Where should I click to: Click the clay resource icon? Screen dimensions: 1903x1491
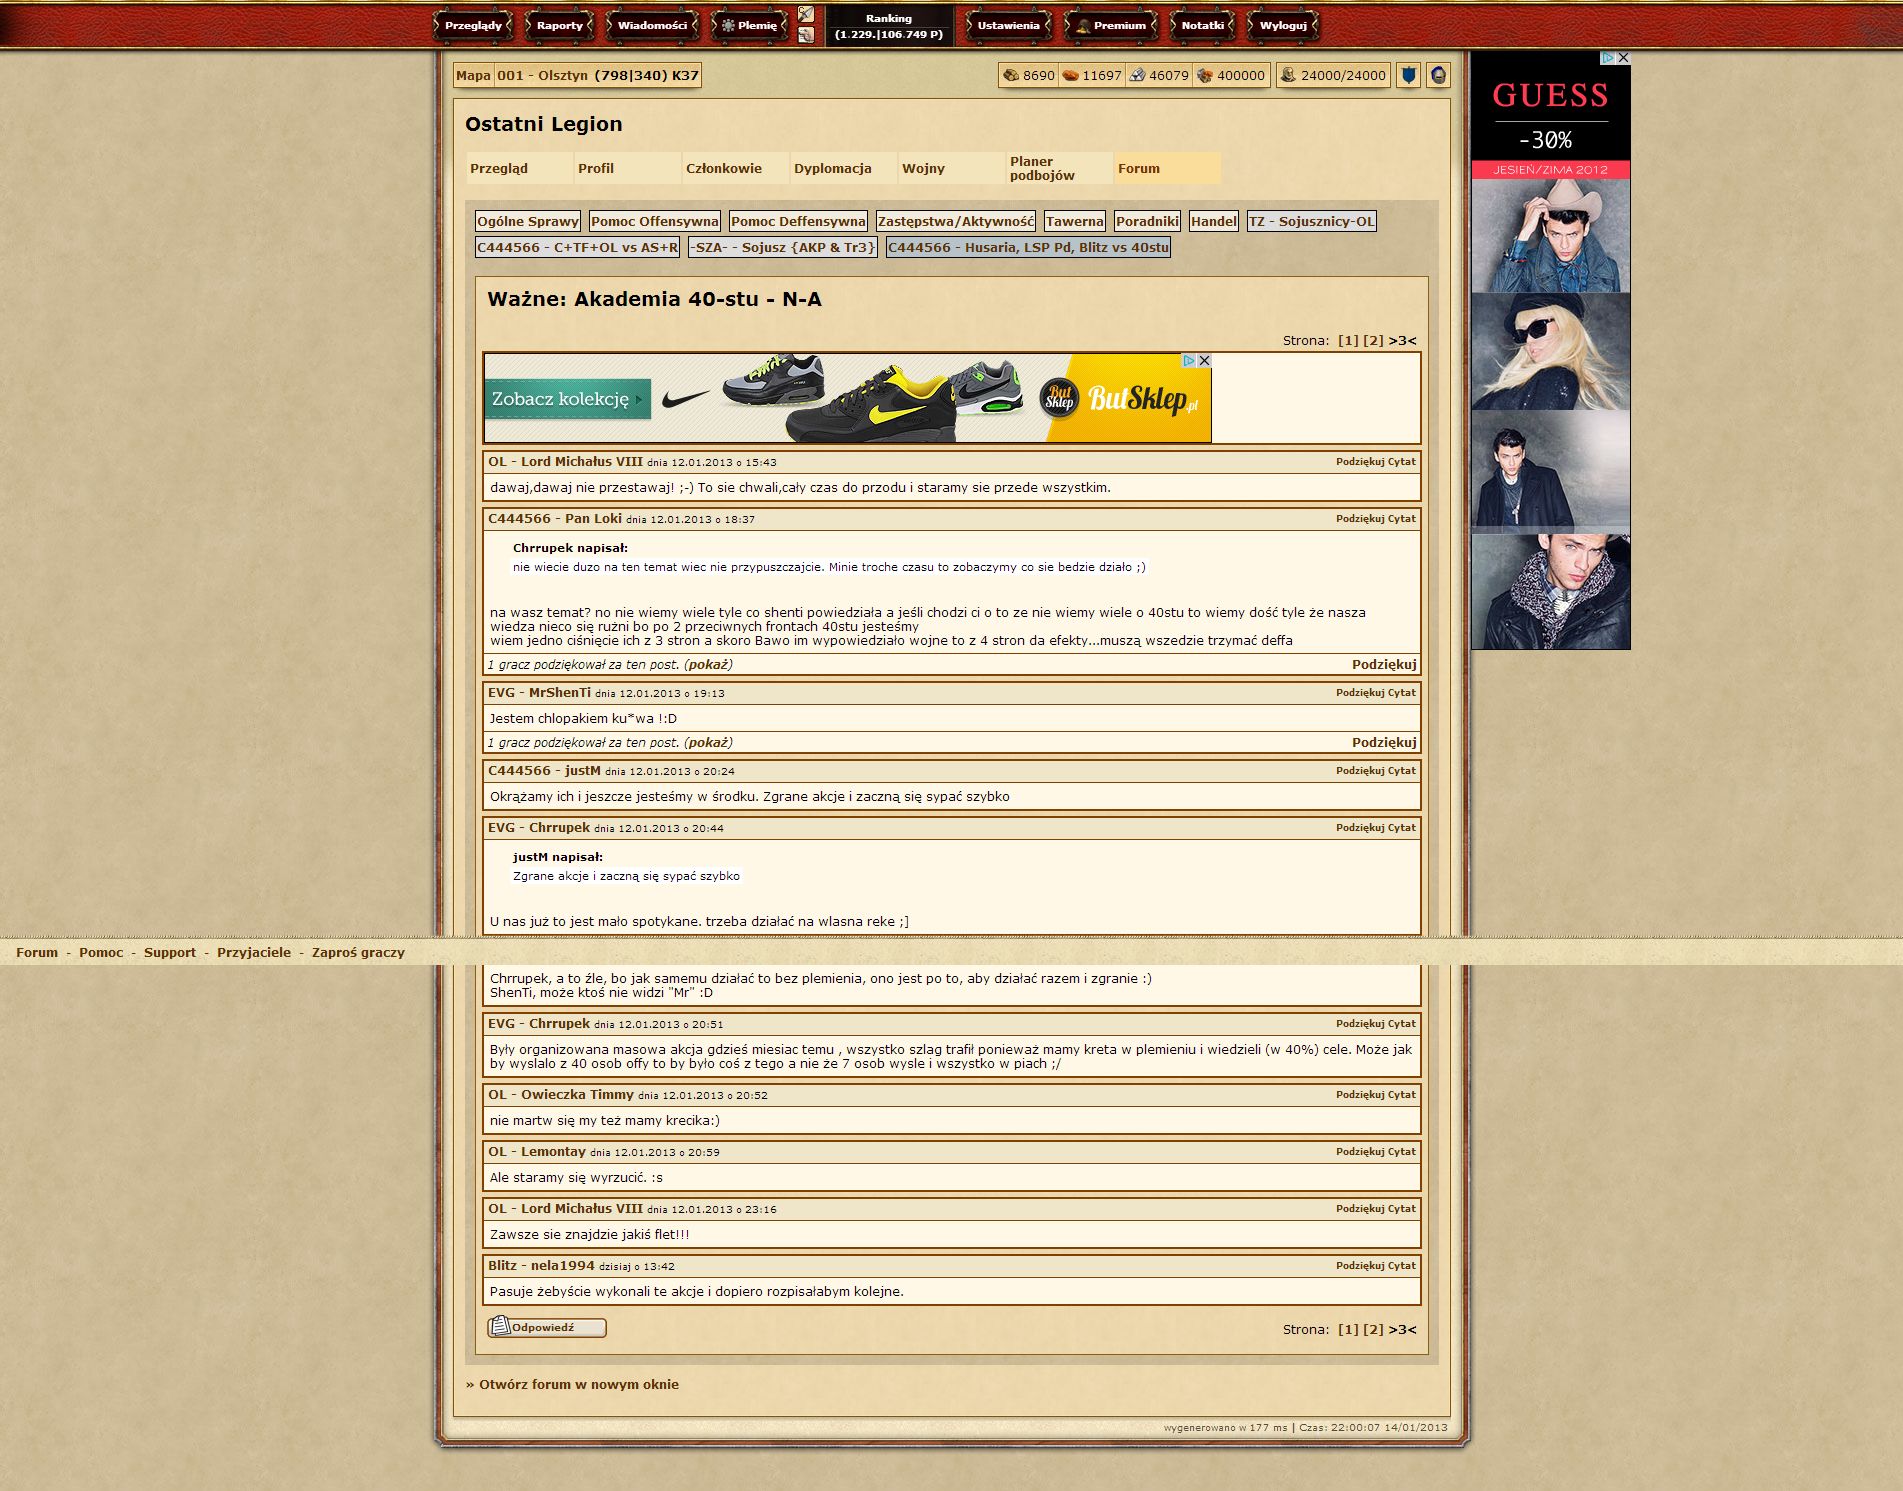point(1070,75)
